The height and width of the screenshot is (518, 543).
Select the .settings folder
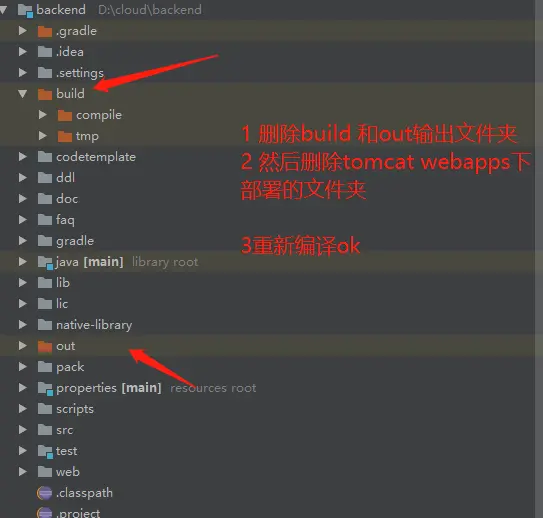80,73
